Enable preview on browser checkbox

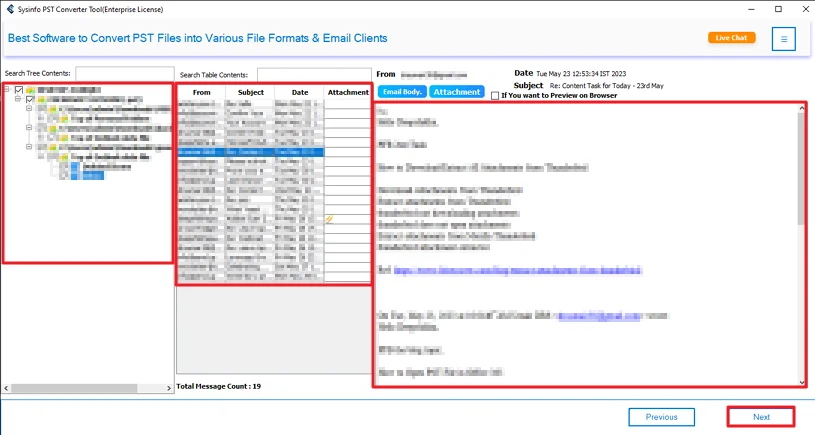[496, 96]
